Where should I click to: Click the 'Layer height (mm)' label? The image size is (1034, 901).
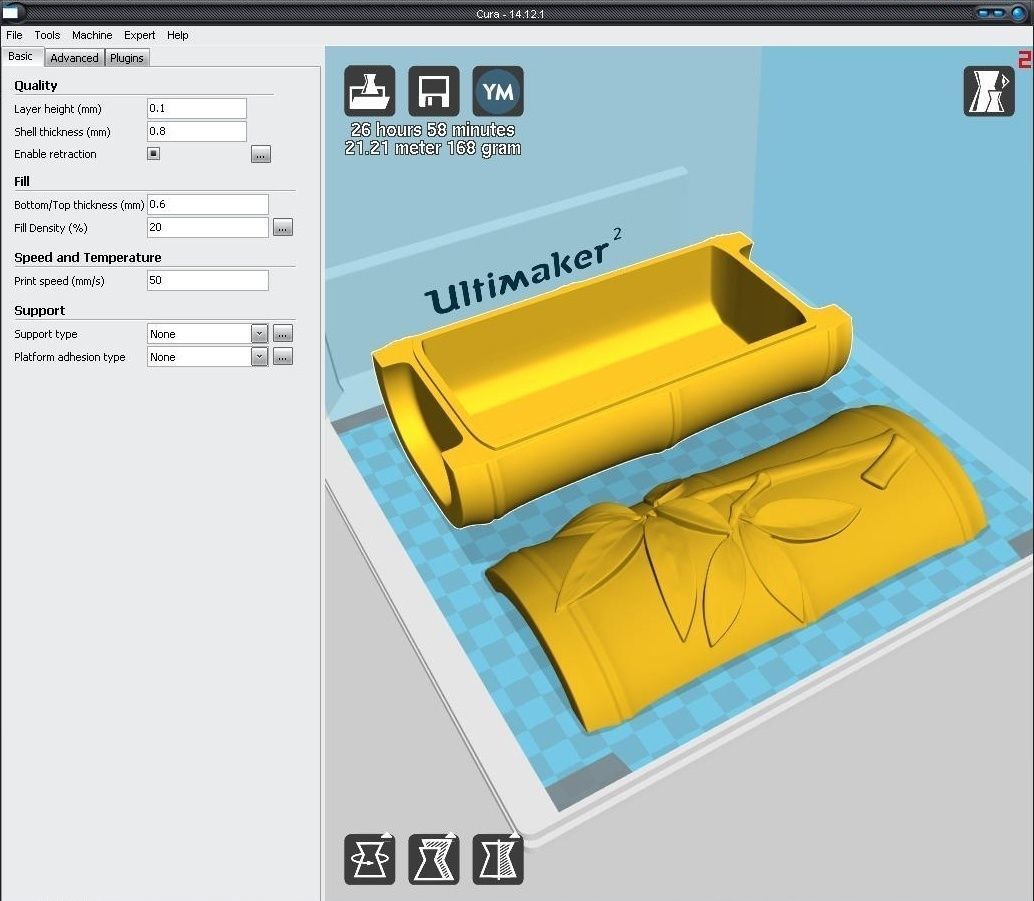[x=57, y=109]
